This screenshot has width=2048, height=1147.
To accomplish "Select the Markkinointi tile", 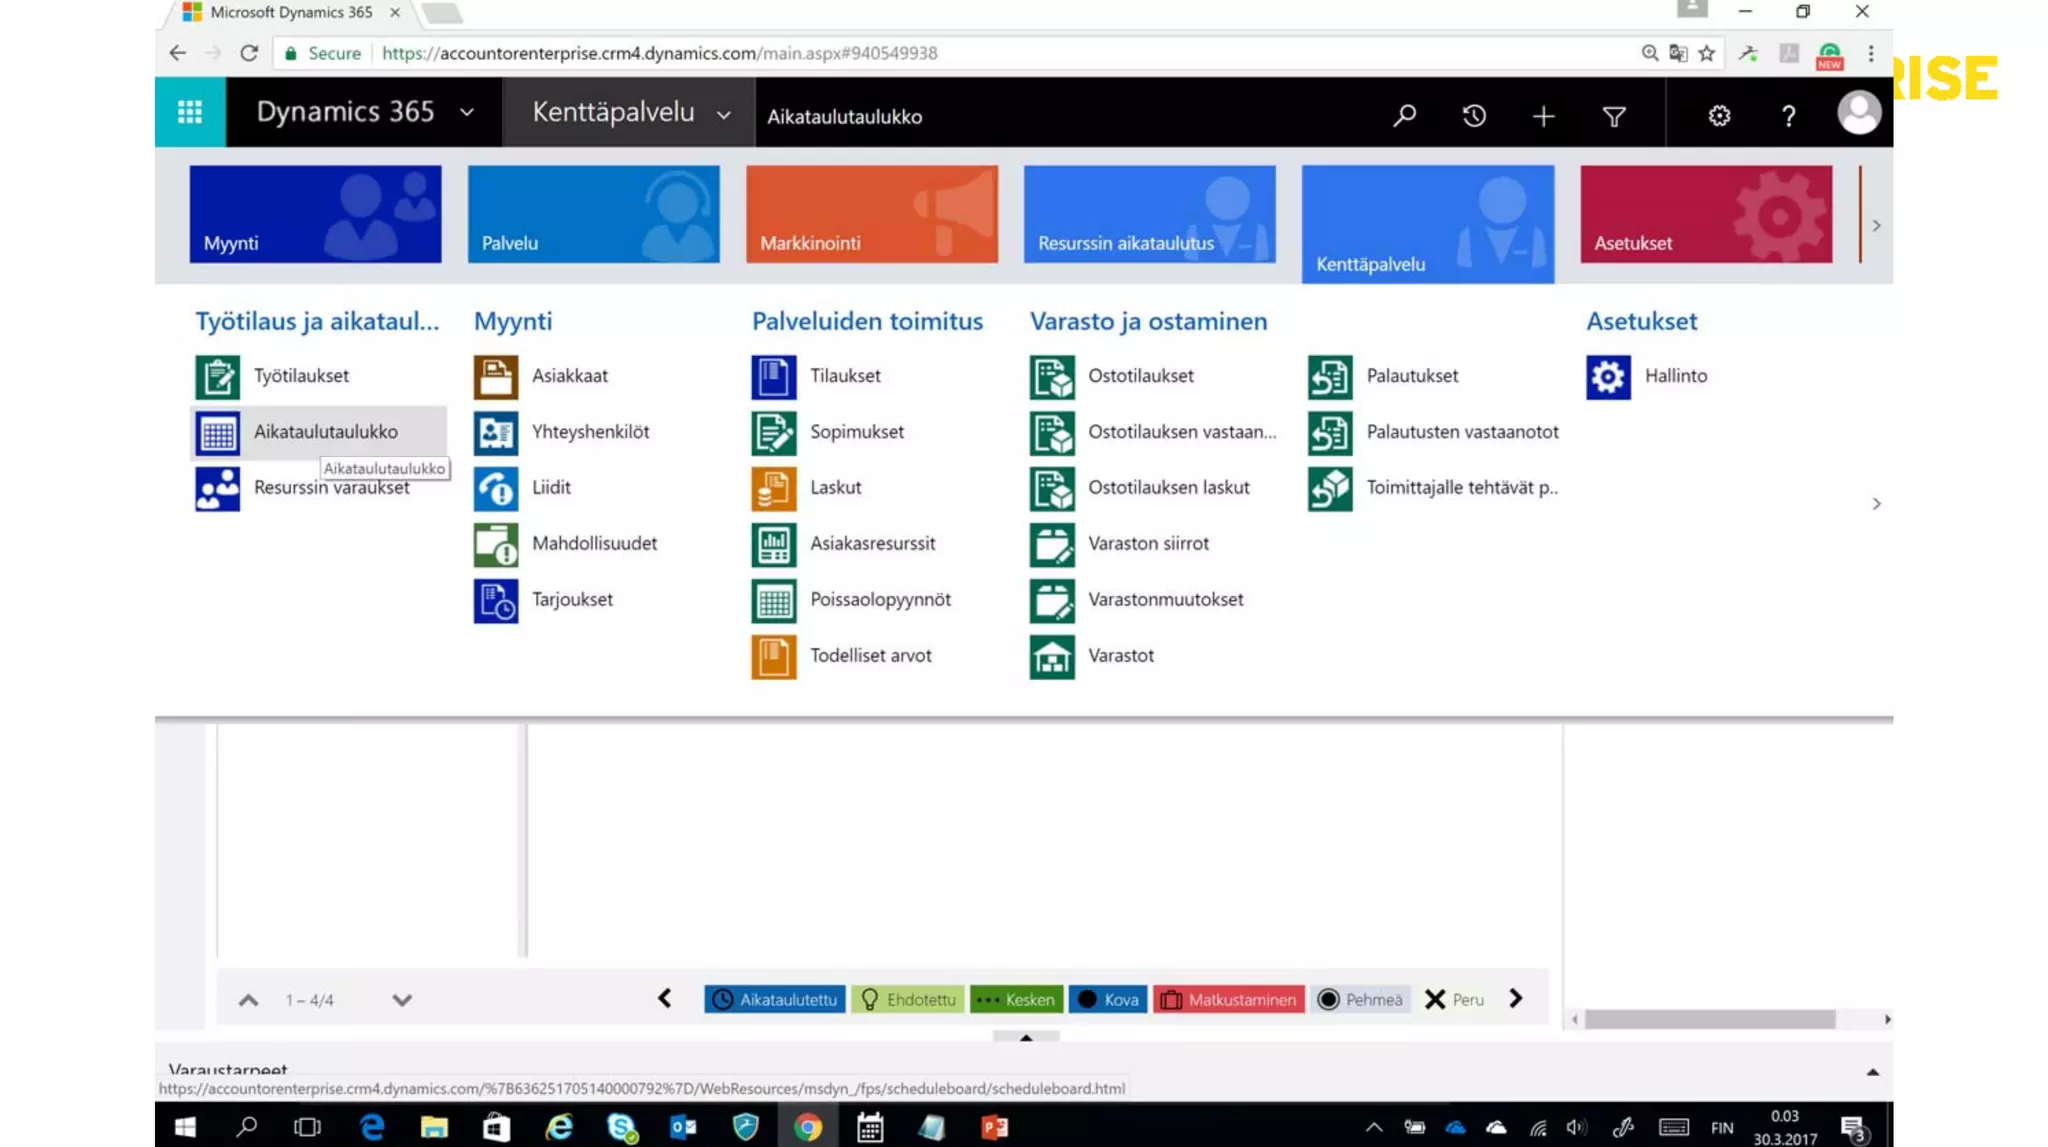I will (x=871, y=214).
